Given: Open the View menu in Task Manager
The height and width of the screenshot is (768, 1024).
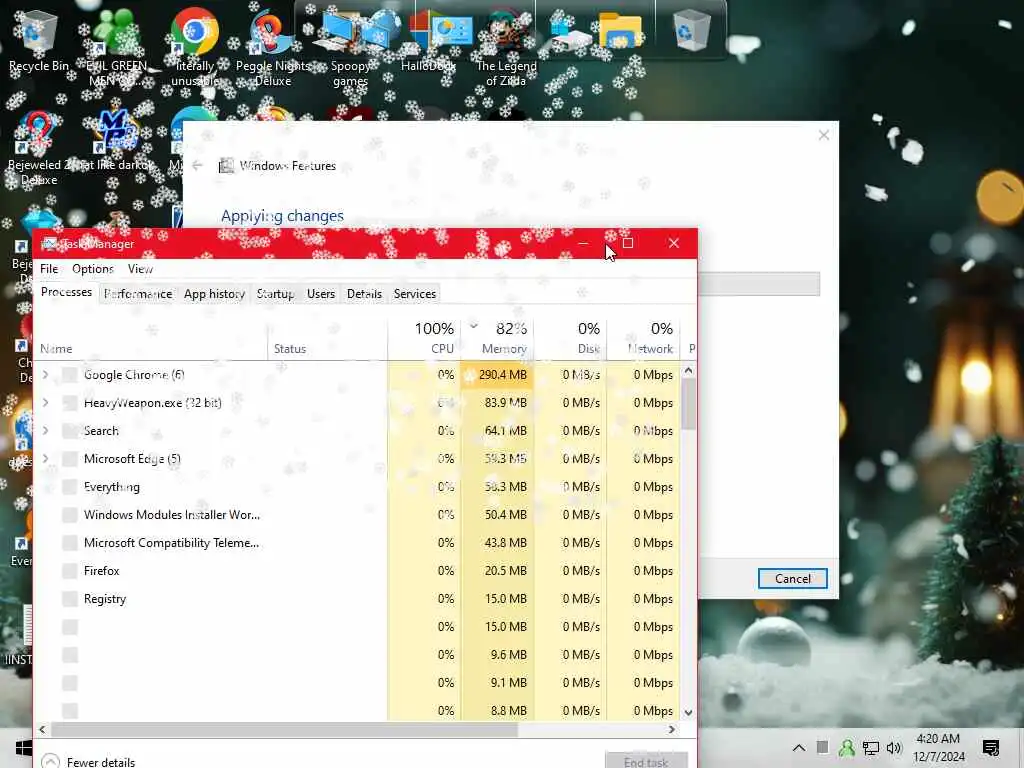Looking at the screenshot, I should 140,269.
